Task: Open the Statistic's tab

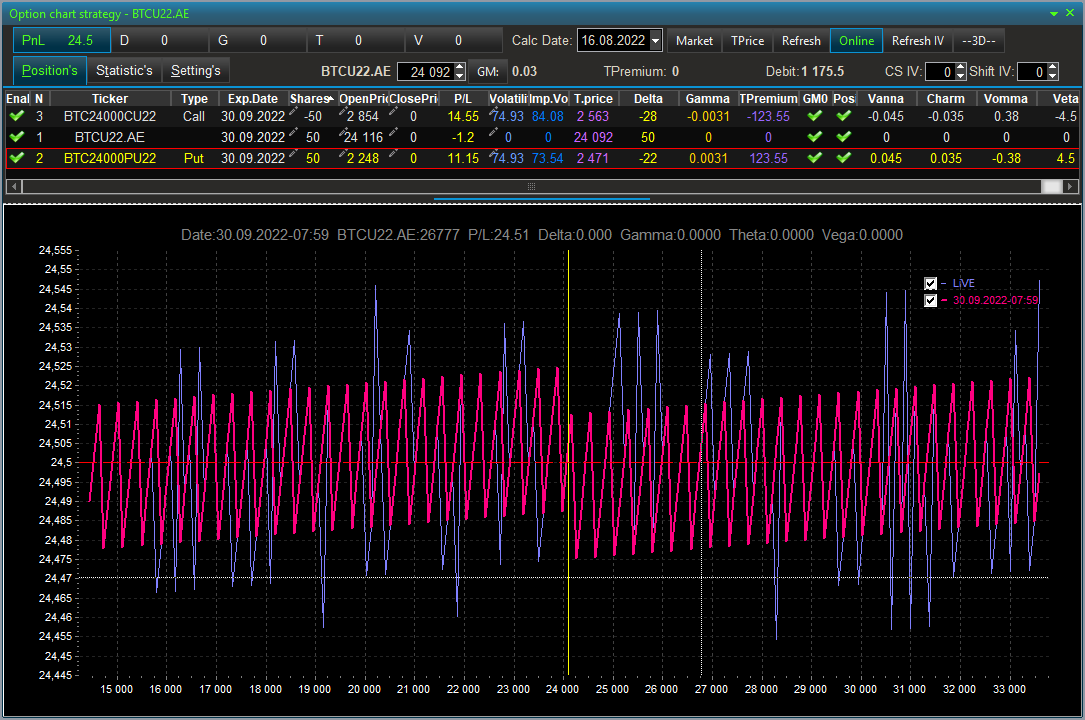Action: (x=124, y=71)
